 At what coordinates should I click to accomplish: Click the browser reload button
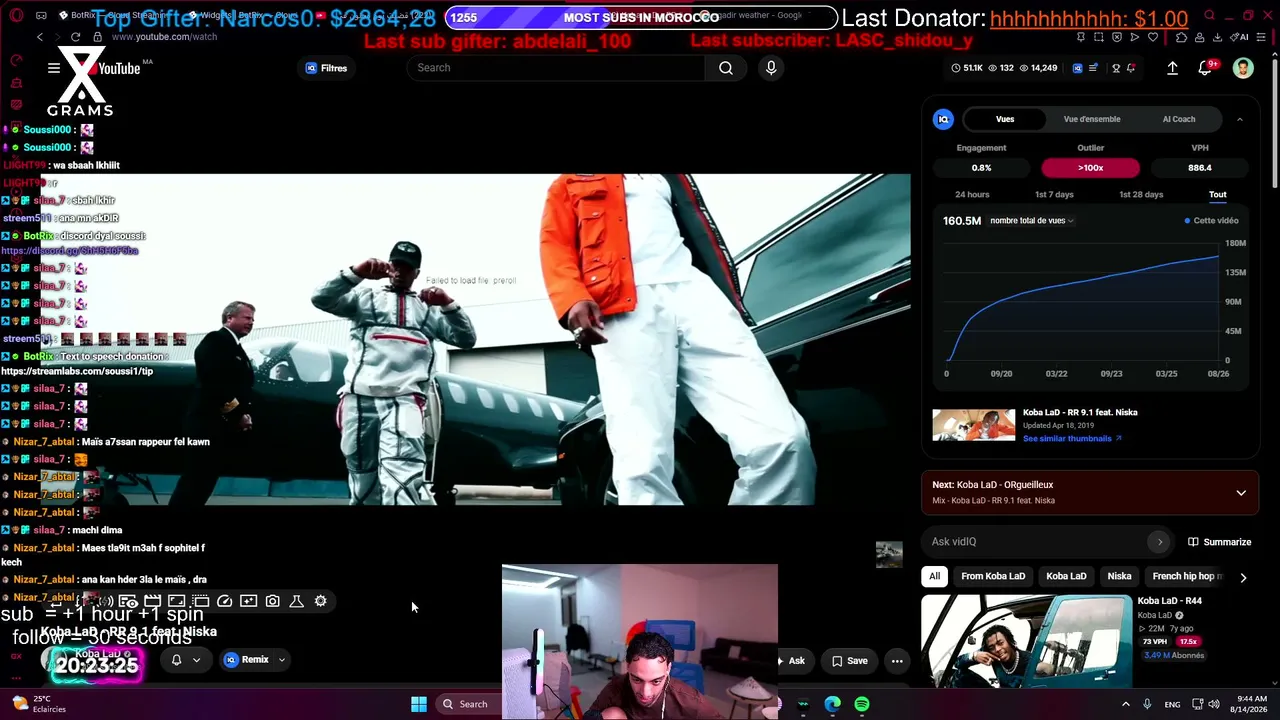coord(76,37)
